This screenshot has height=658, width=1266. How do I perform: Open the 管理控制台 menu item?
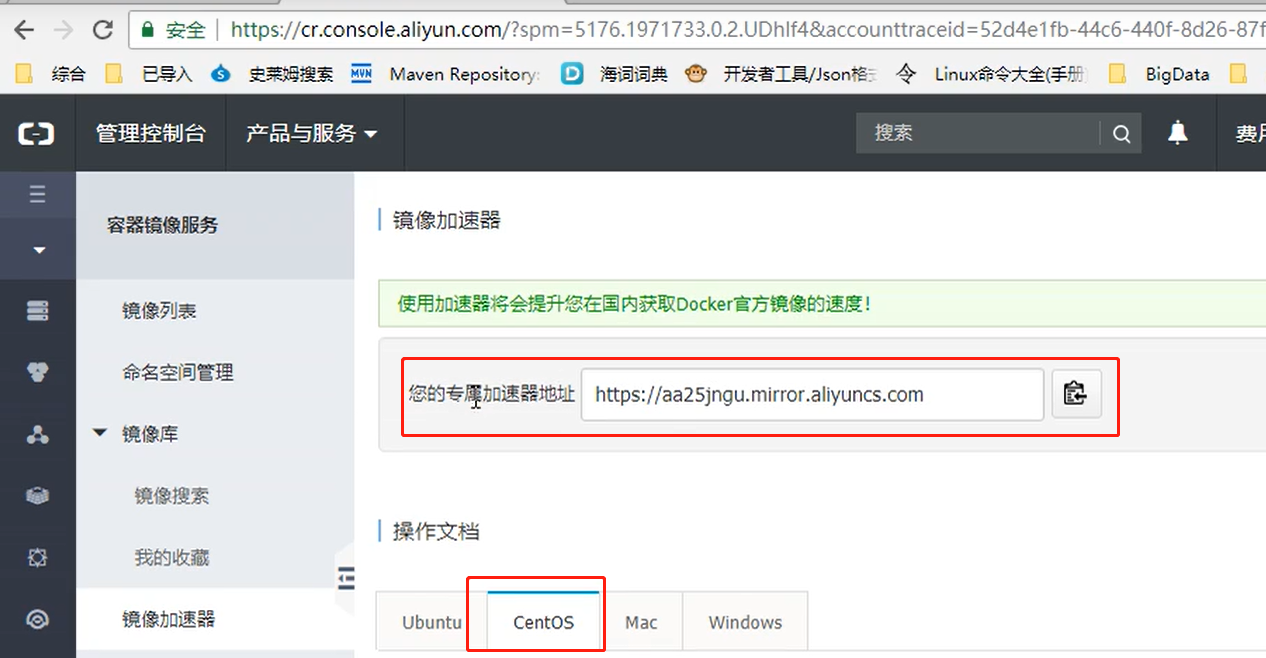click(150, 132)
